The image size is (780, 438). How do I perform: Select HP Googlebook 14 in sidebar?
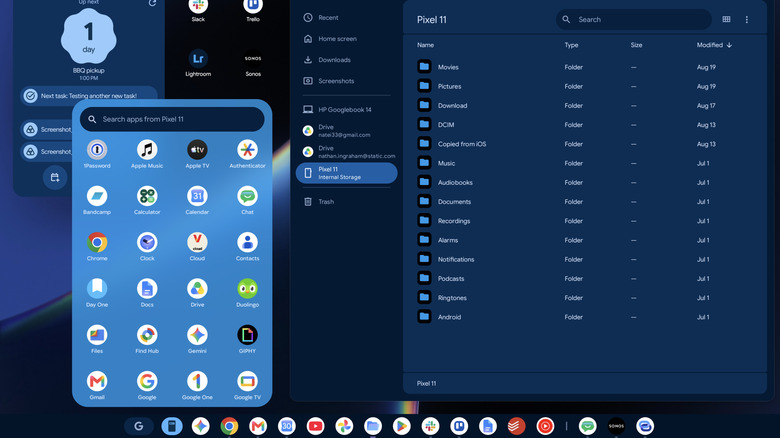tap(346, 110)
